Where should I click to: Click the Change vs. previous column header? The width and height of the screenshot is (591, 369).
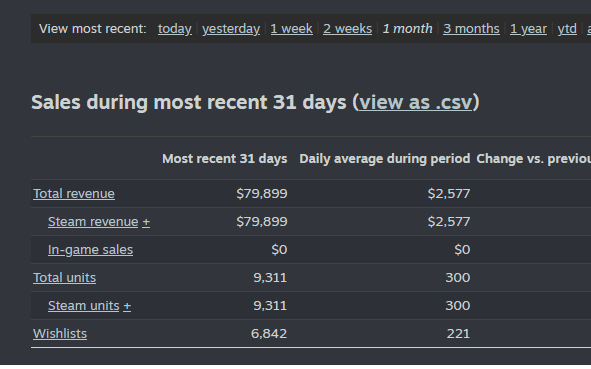533,159
